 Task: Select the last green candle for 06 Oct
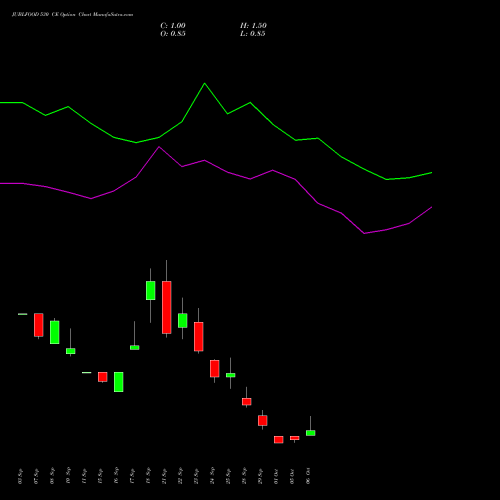point(311,433)
